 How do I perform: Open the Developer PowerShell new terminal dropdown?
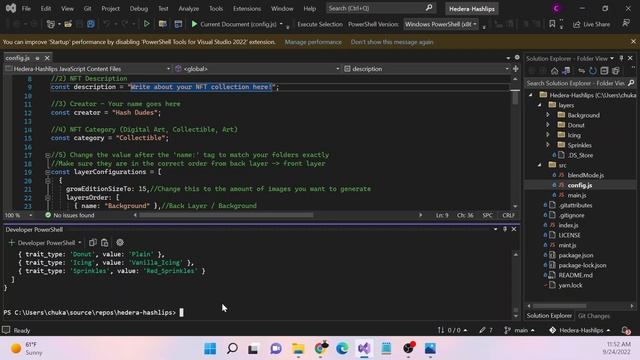pos(80,243)
